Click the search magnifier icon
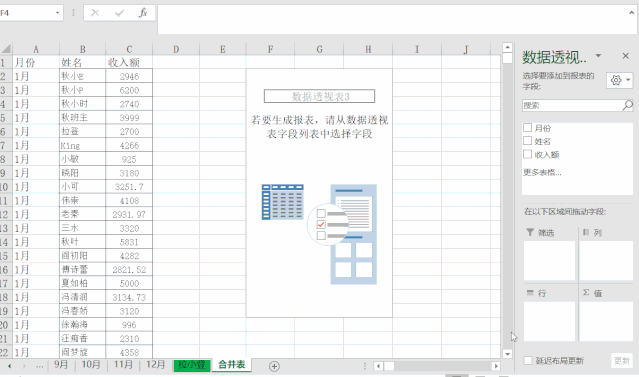Viewport: 639px width, 377px height. coord(628,105)
